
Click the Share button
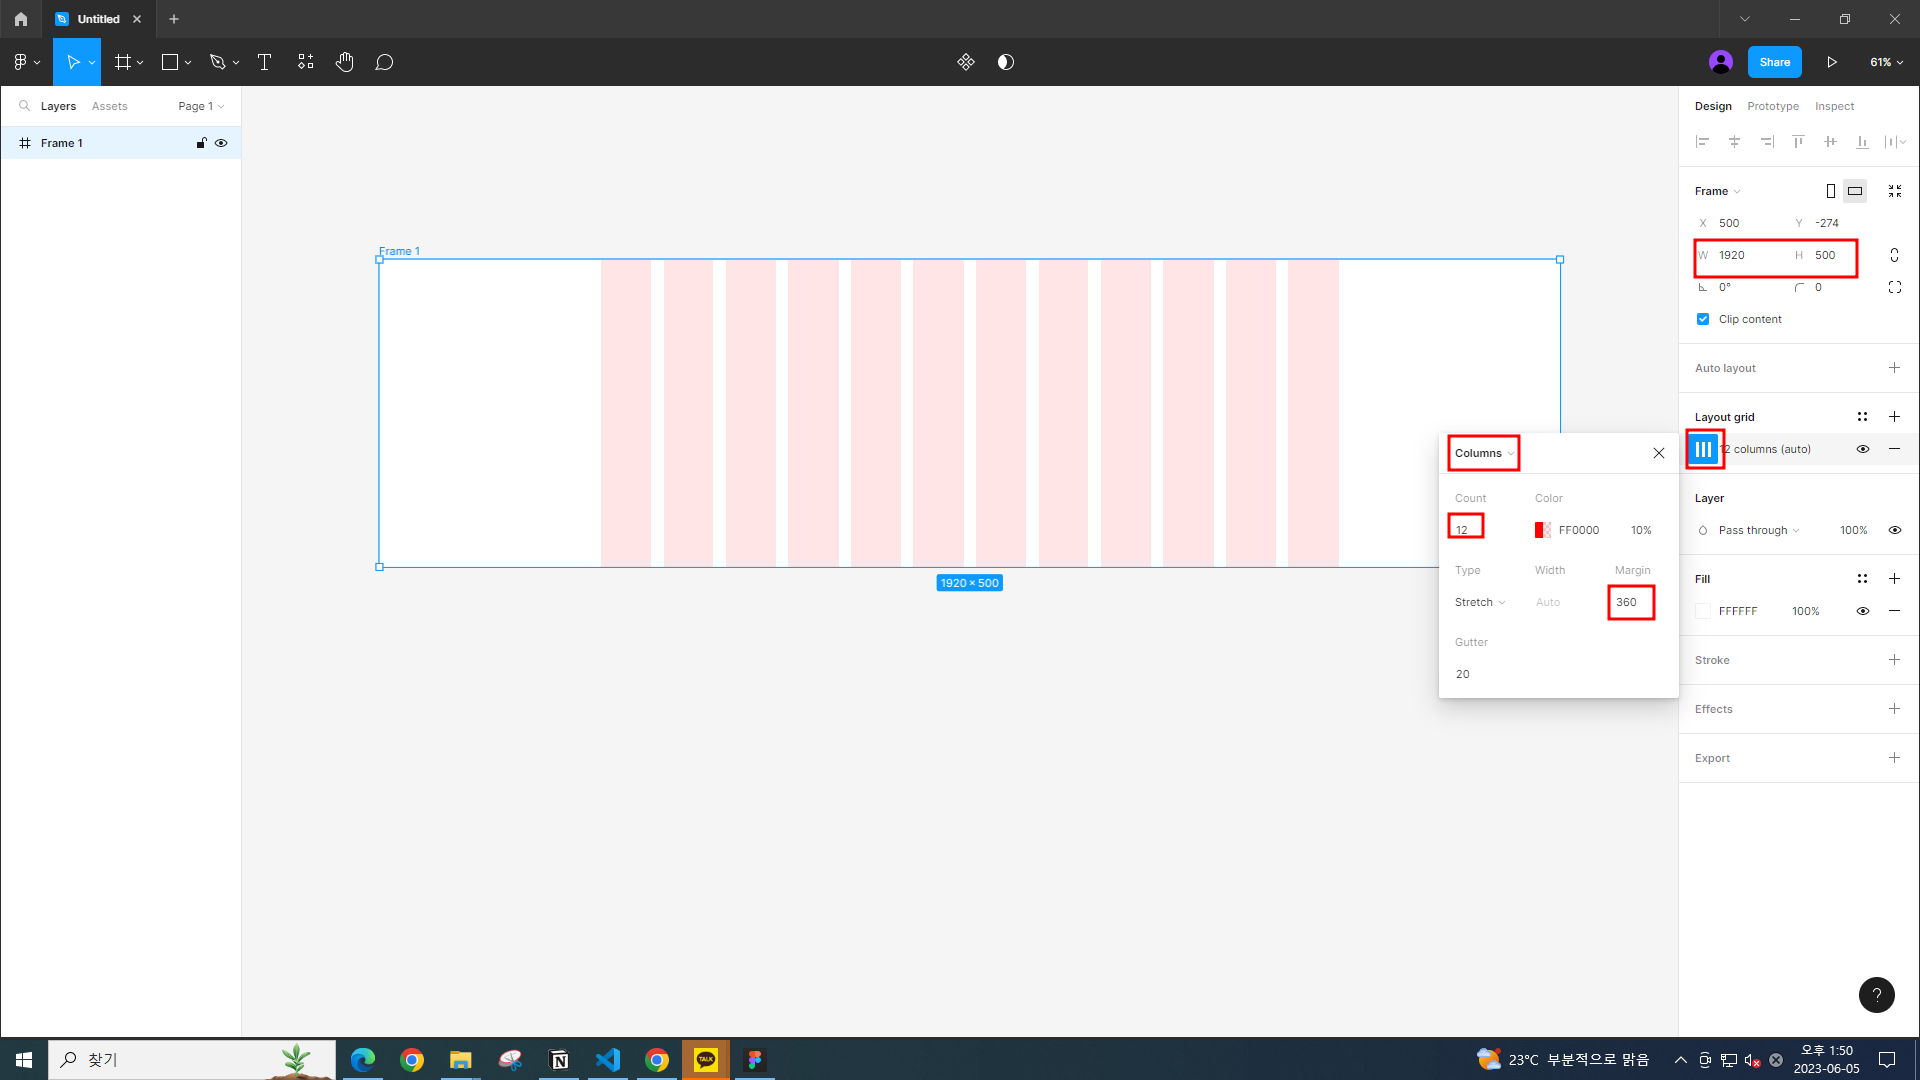pyautogui.click(x=1774, y=62)
